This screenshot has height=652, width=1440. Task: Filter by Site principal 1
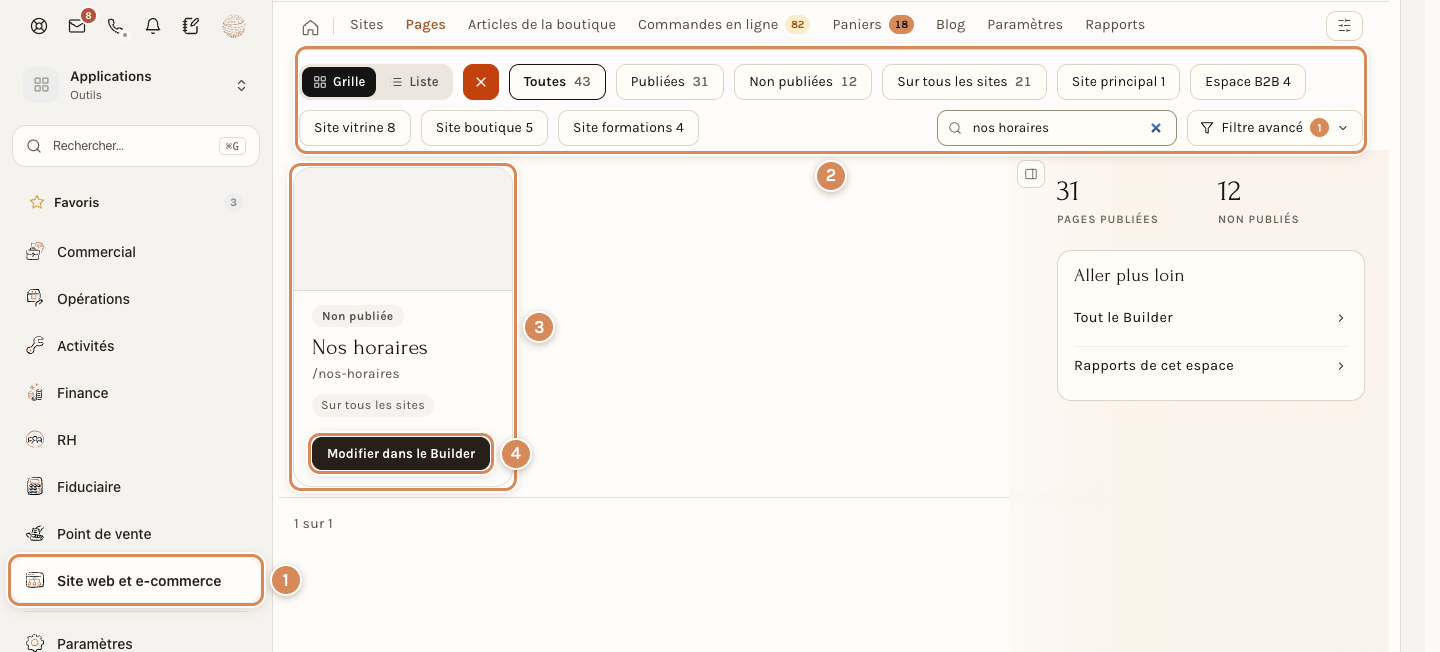[1118, 82]
